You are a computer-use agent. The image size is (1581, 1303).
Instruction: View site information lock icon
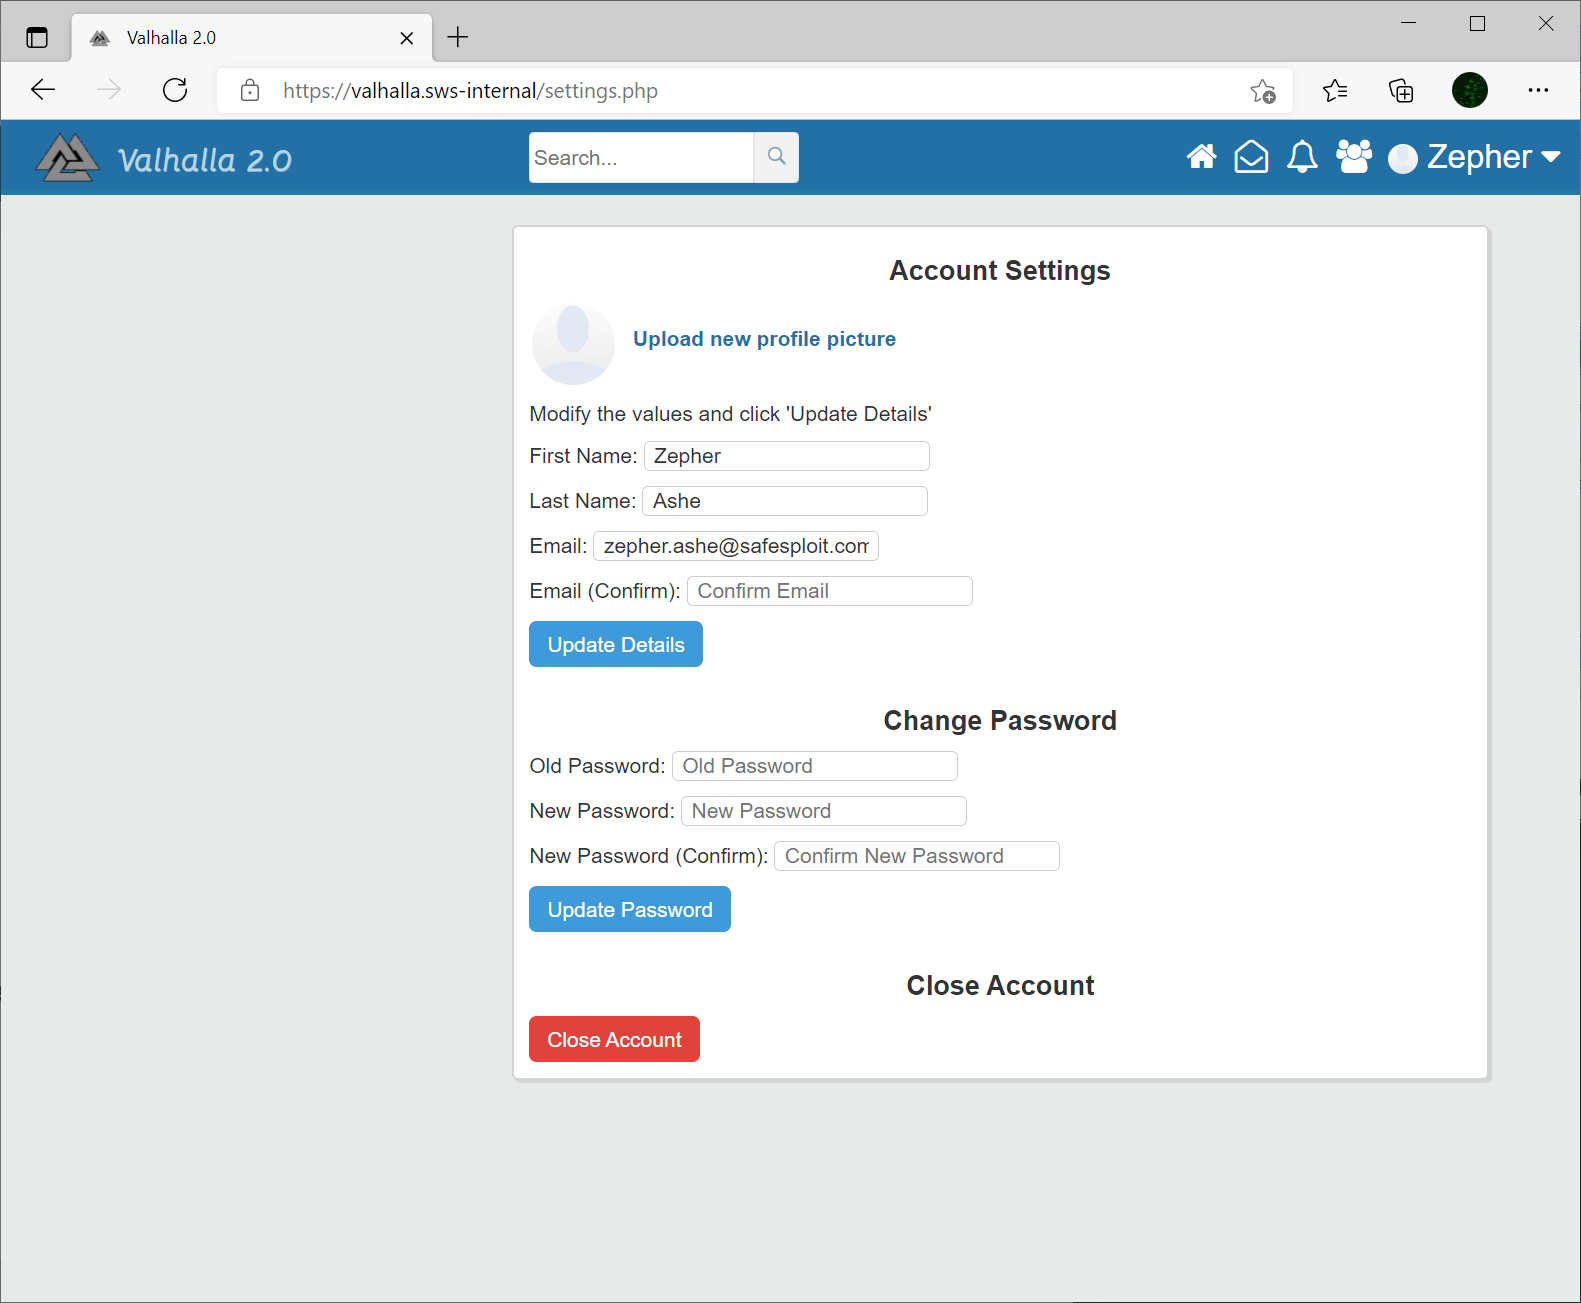tap(250, 91)
